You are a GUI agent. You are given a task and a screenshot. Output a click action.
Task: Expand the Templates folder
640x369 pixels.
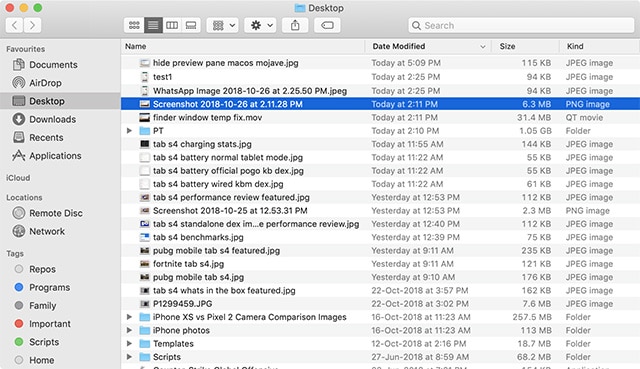point(129,343)
